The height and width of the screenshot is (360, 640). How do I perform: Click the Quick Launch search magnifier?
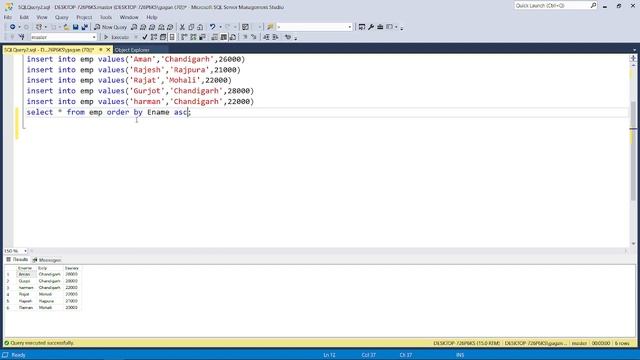tap(593, 5)
